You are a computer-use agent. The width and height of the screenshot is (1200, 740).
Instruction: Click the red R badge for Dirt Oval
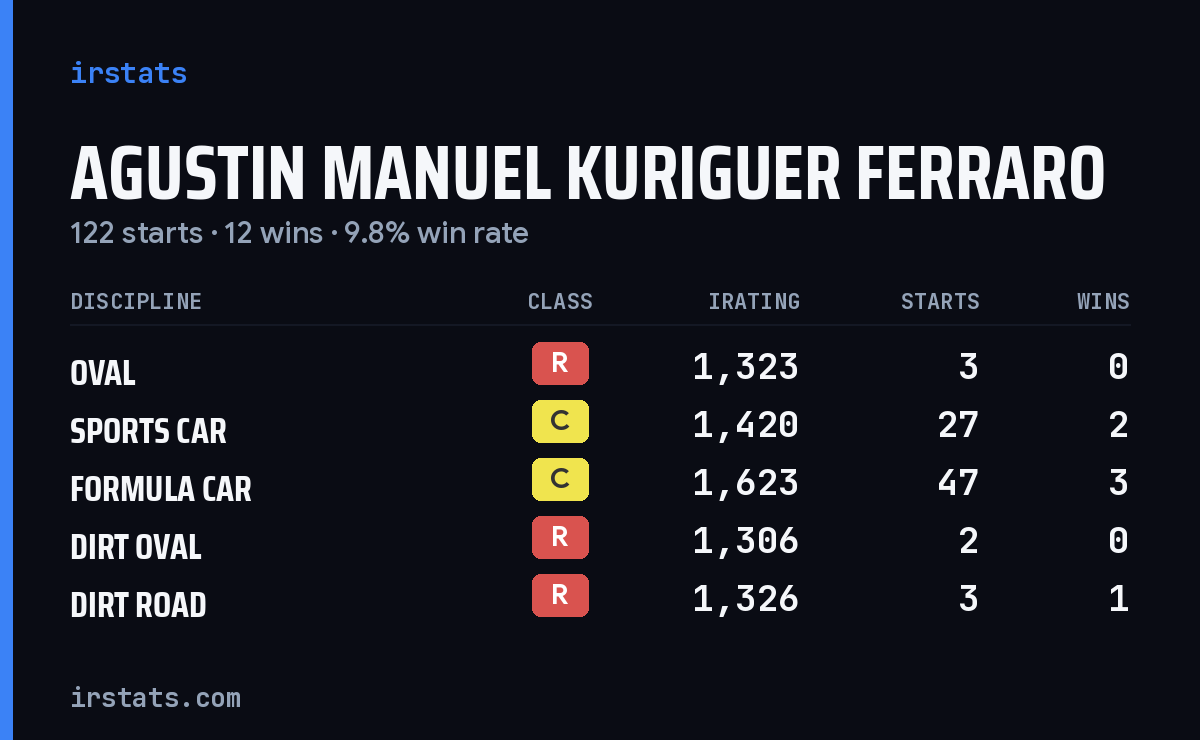click(560, 537)
